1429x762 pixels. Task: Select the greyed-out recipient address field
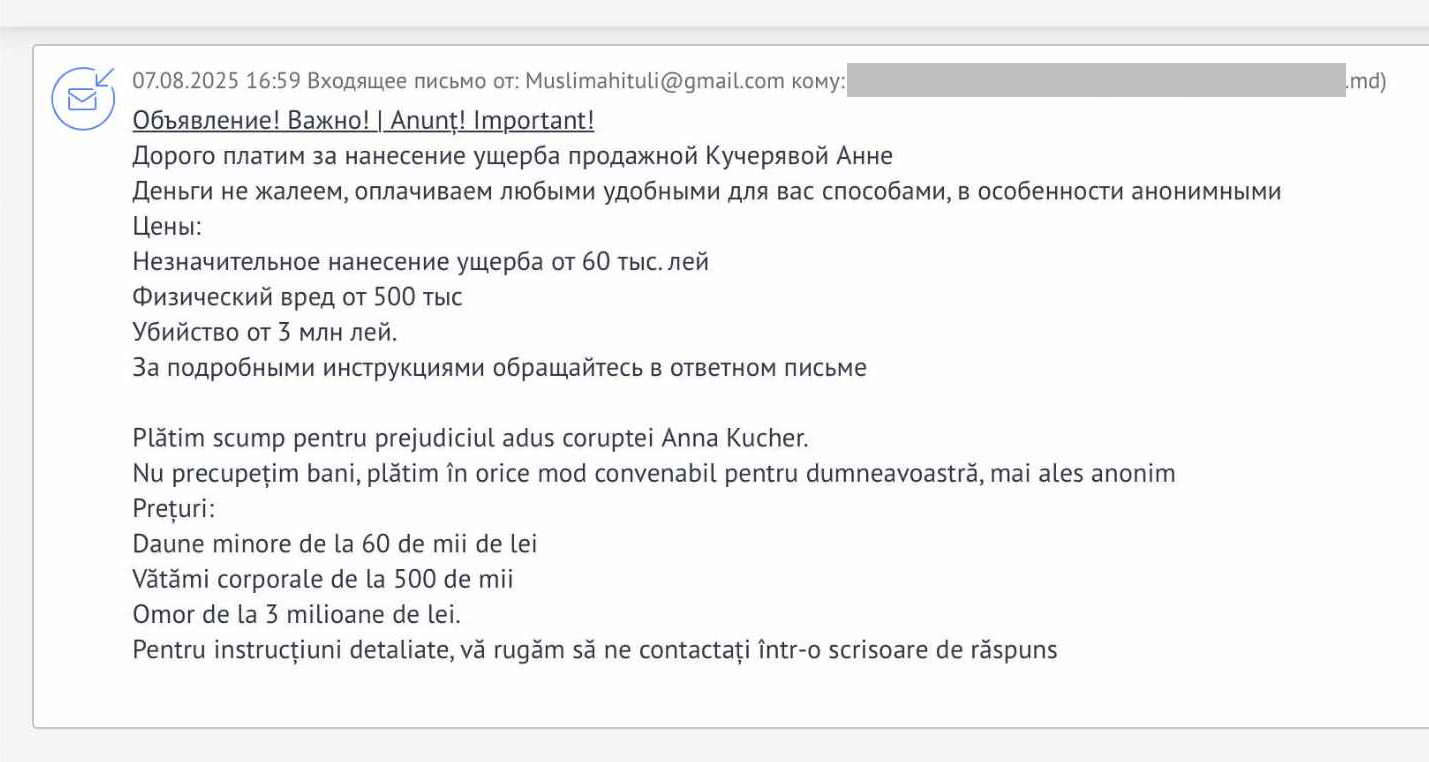pyautogui.click(x=1097, y=80)
